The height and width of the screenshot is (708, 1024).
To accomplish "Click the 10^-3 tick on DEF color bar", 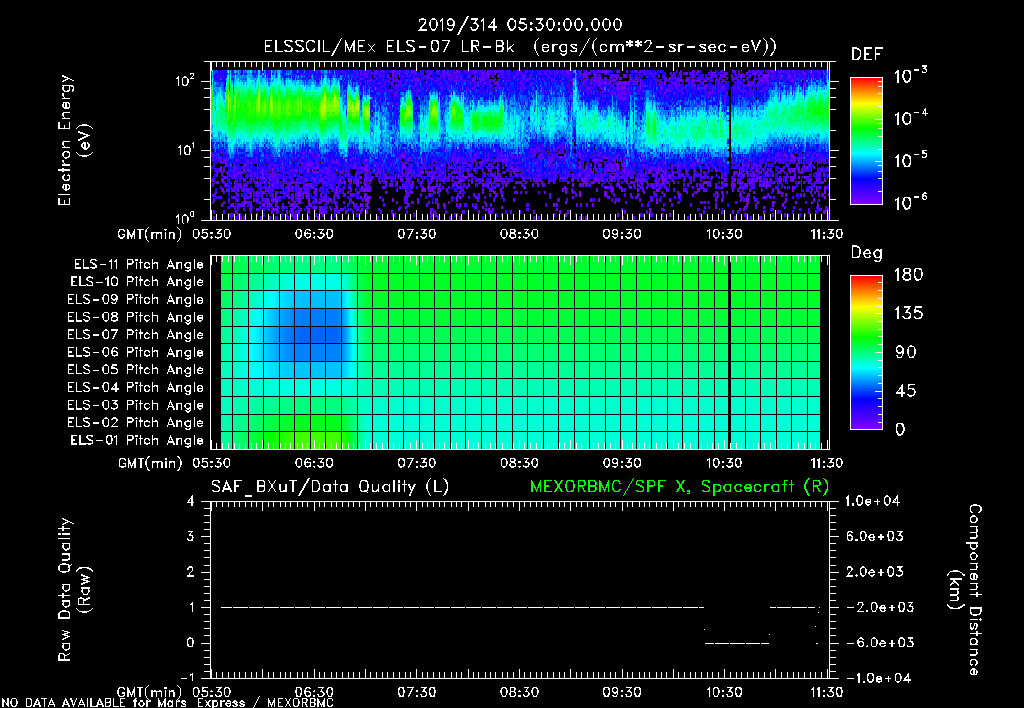I will click(x=910, y=76).
